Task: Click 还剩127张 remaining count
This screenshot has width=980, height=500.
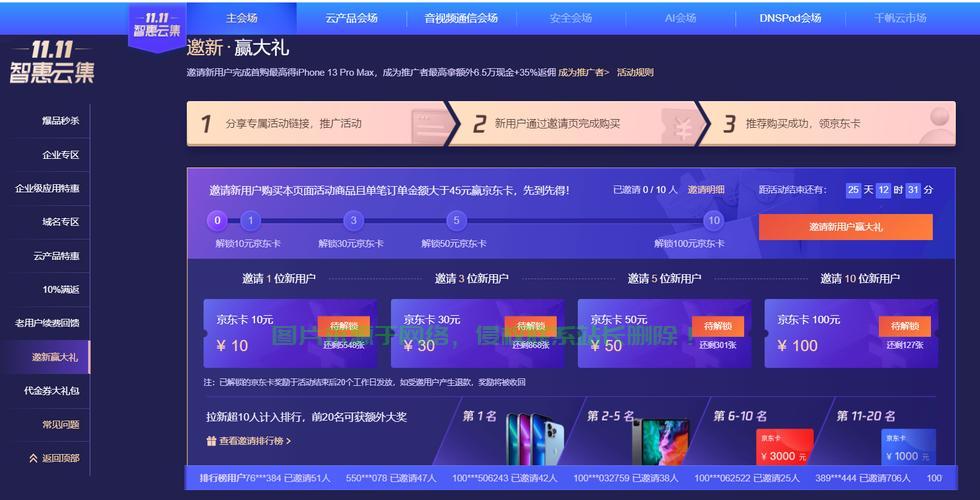Action: 905,345
